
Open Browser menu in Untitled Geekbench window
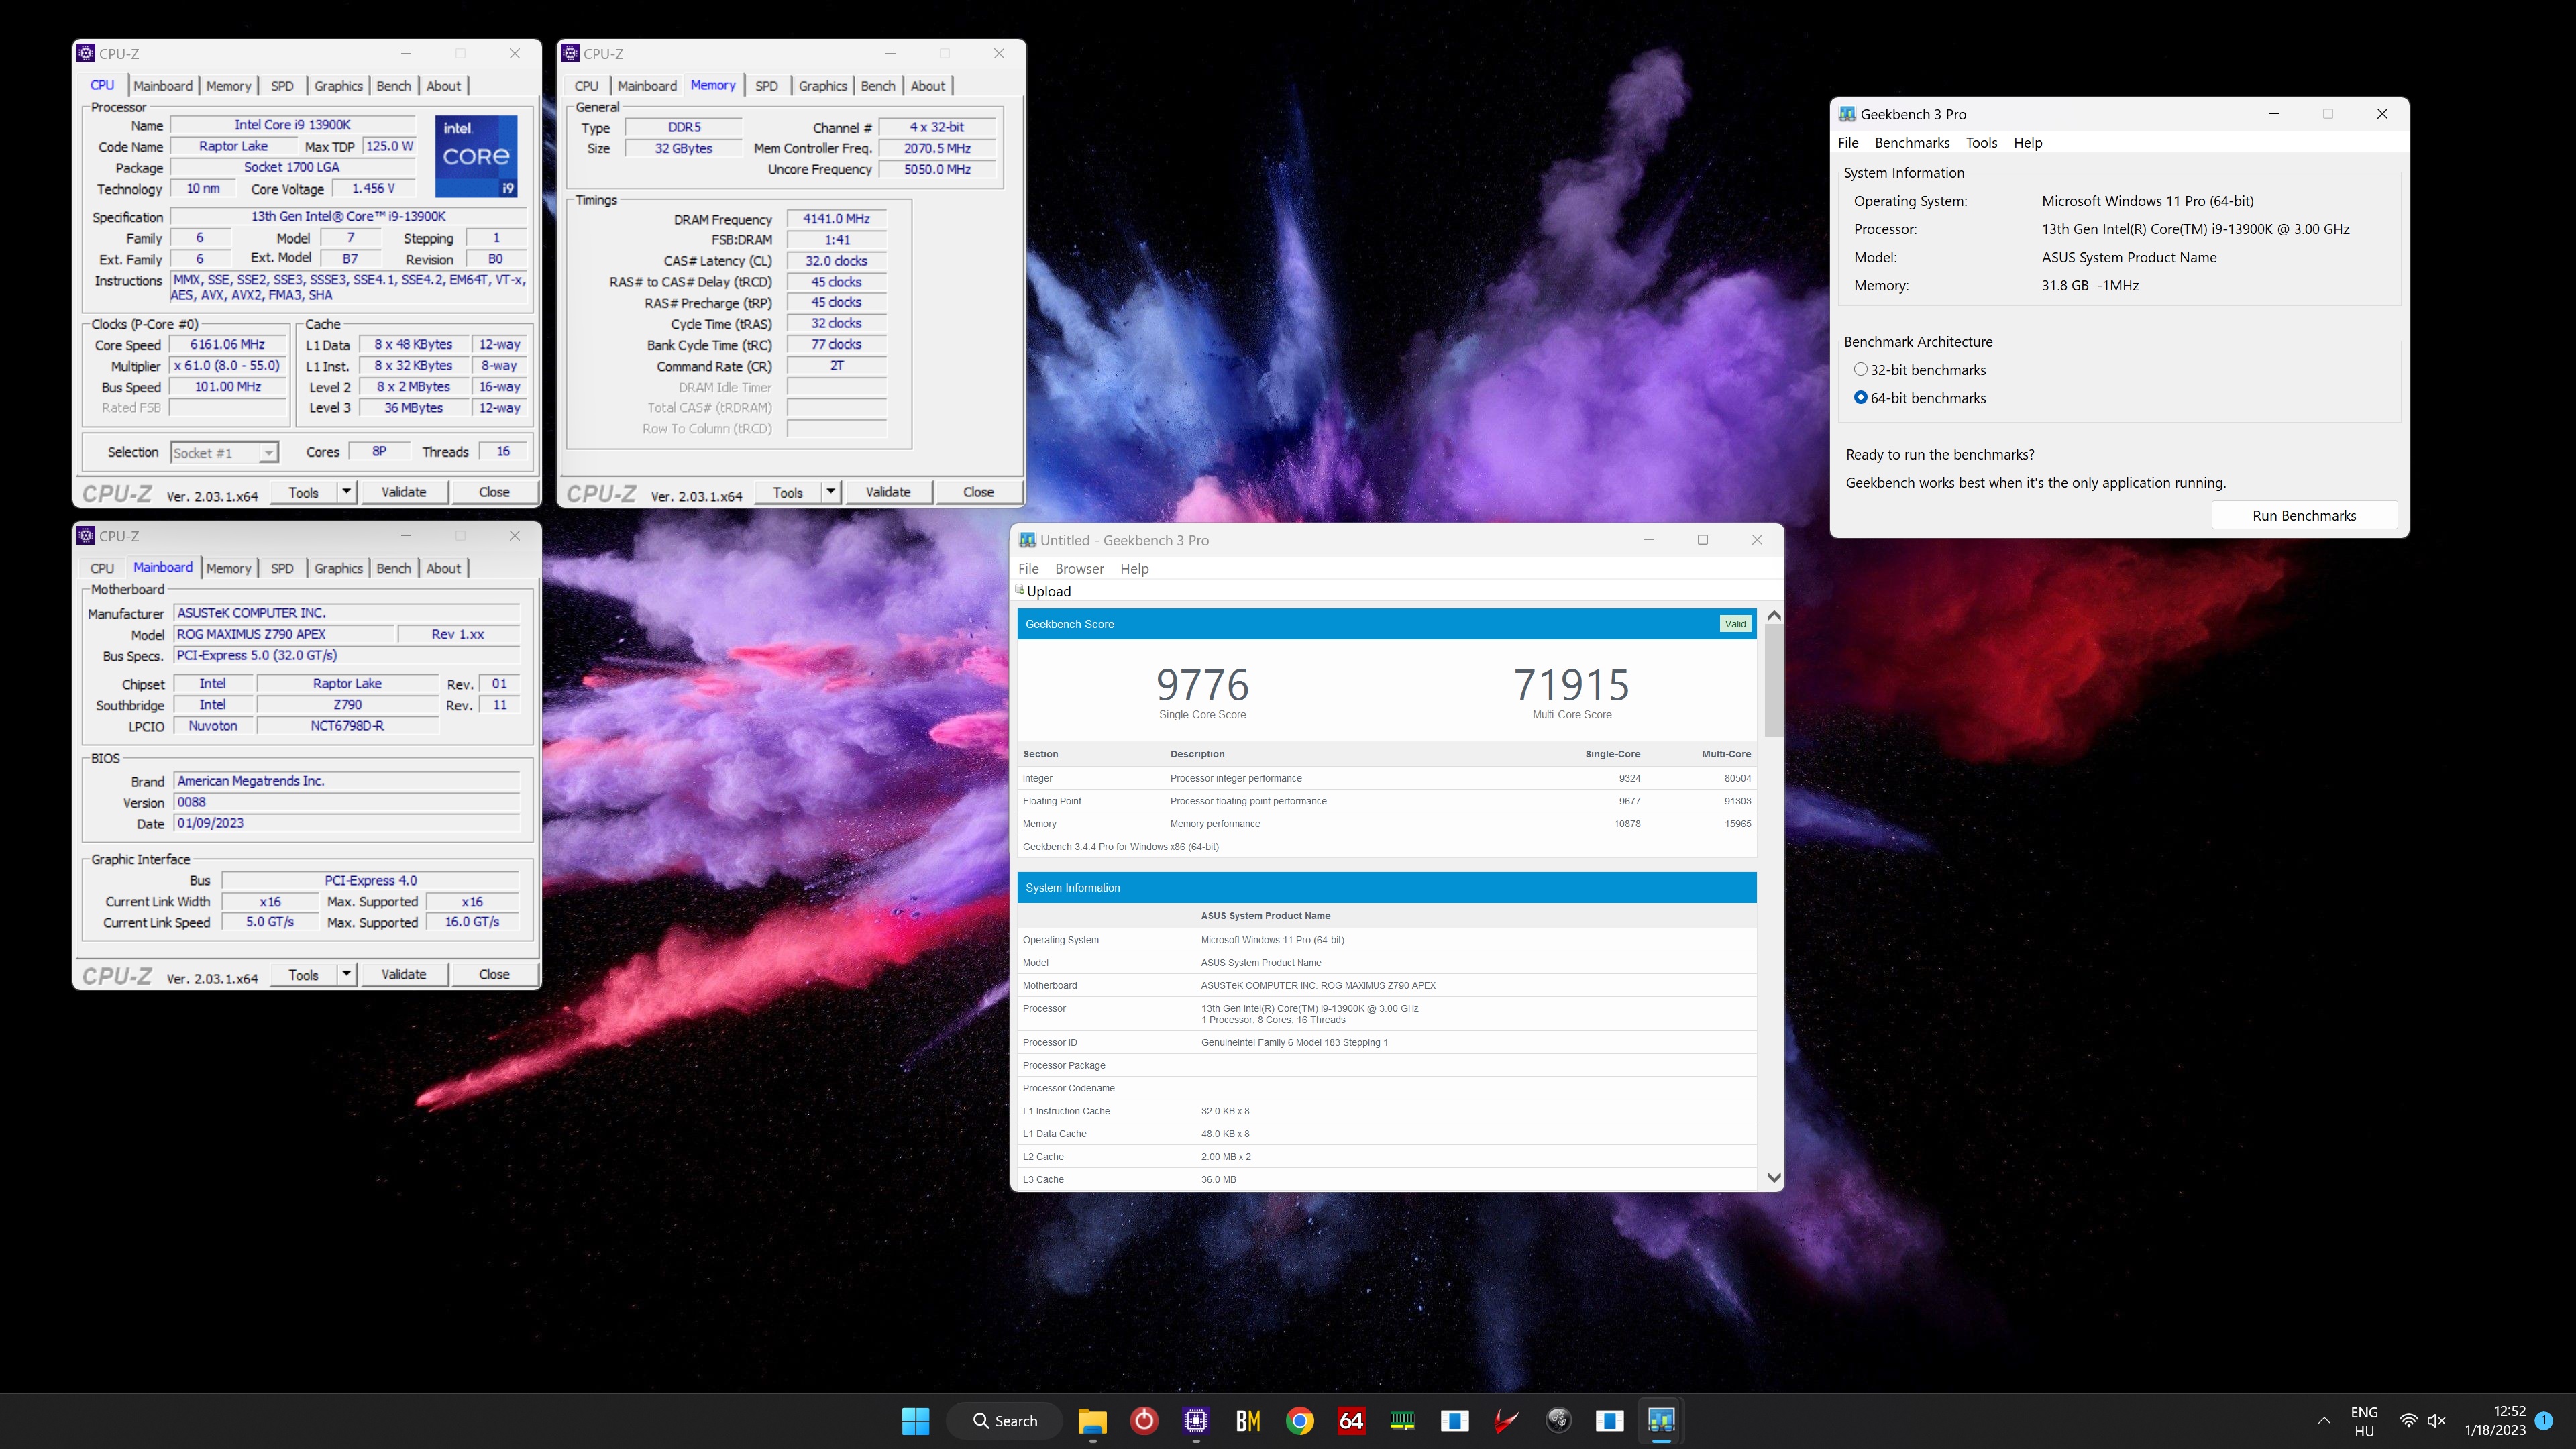tap(1079, 568)
